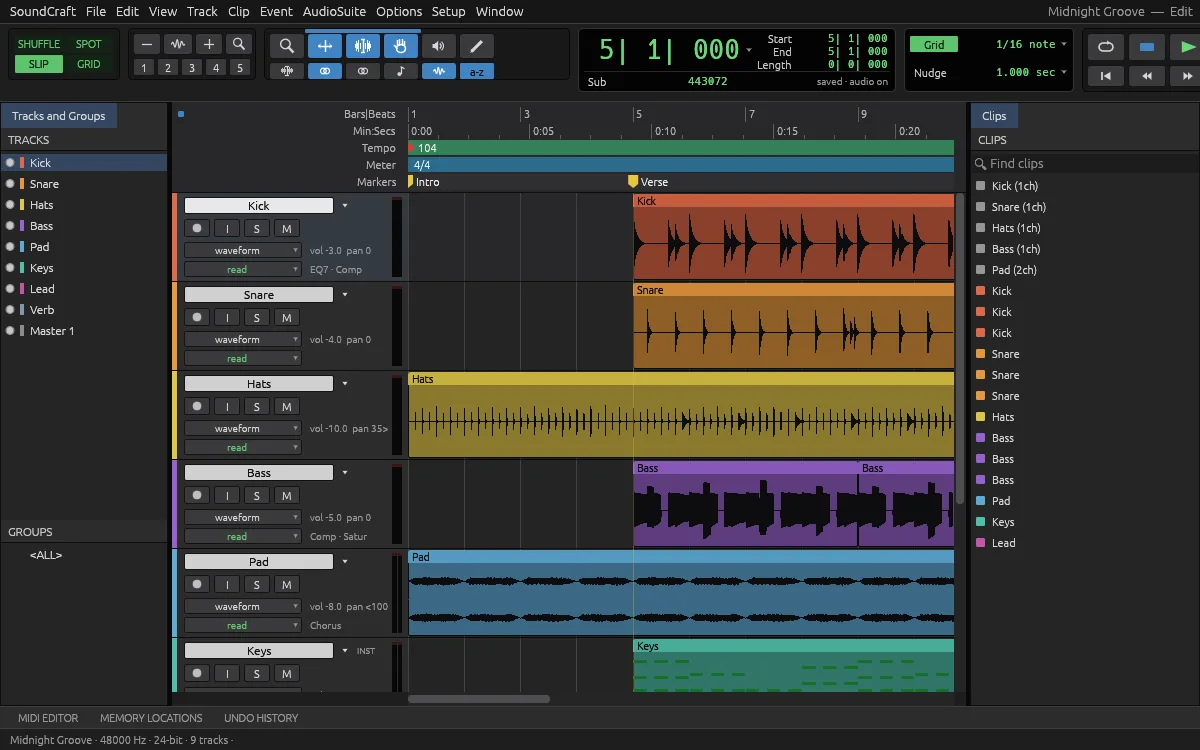This screenshot has height=750, width=1200.
Task: Open the Track menu
Action: (x=202, y=12)
